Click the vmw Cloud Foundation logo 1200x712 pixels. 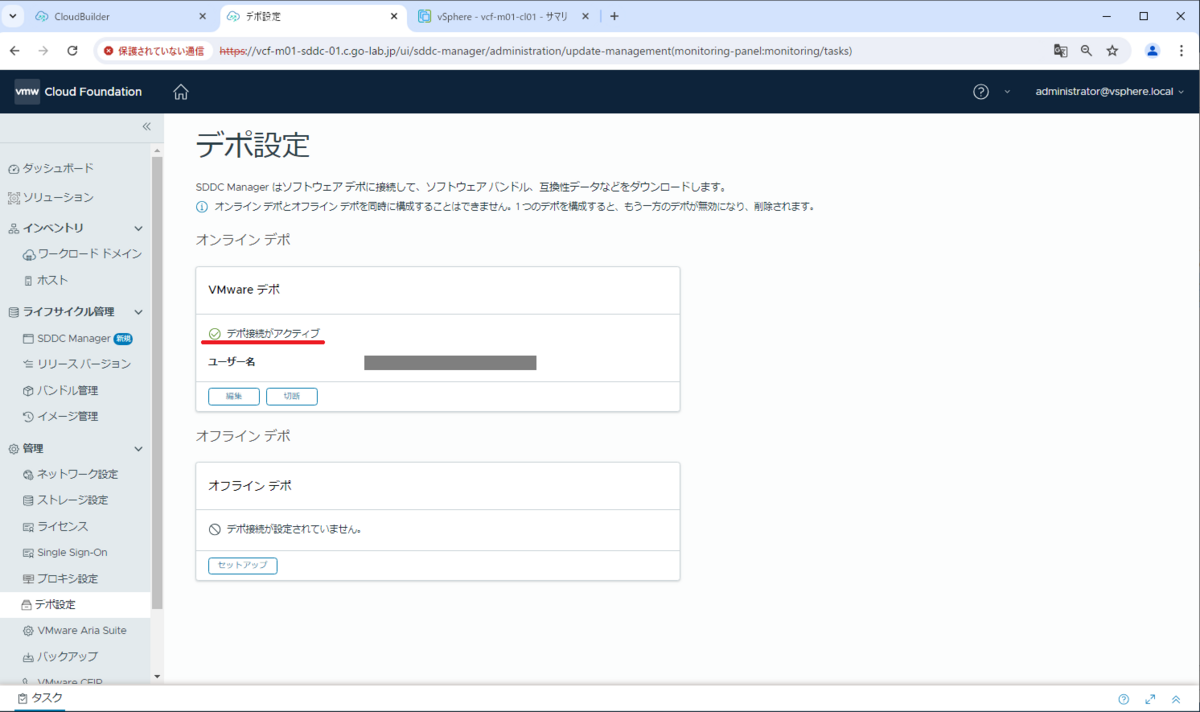(78, 92)
